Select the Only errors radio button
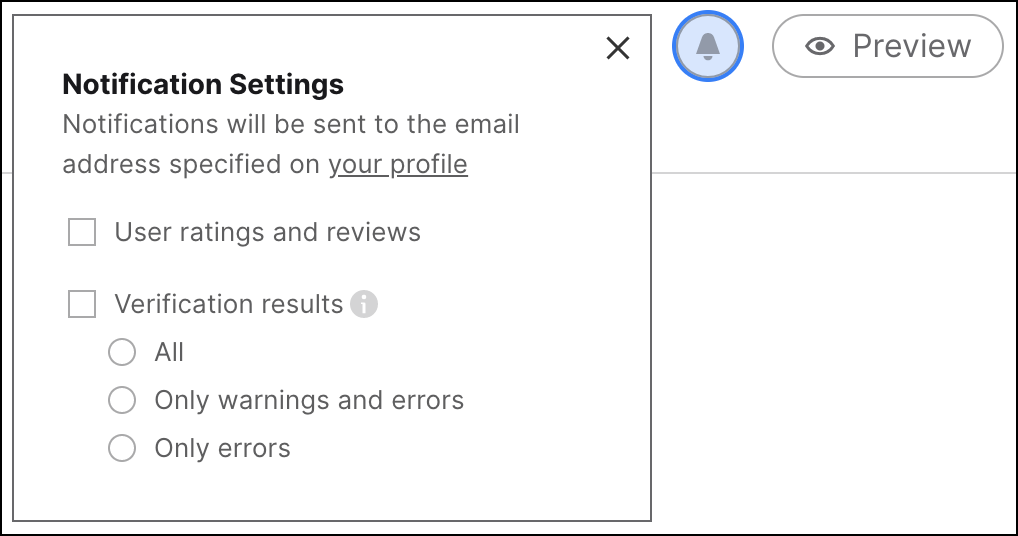This screenshot has height=536, width=1018. coord(122,448)
